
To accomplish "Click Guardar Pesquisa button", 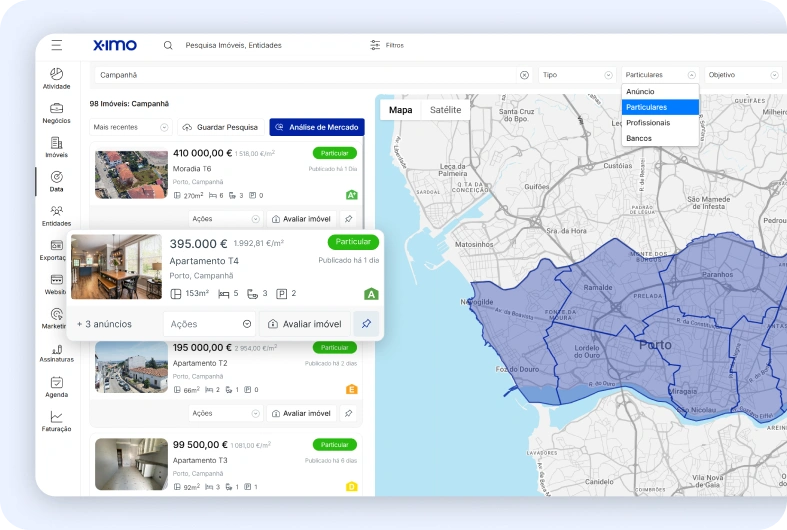I will click(x=221, y=127).
